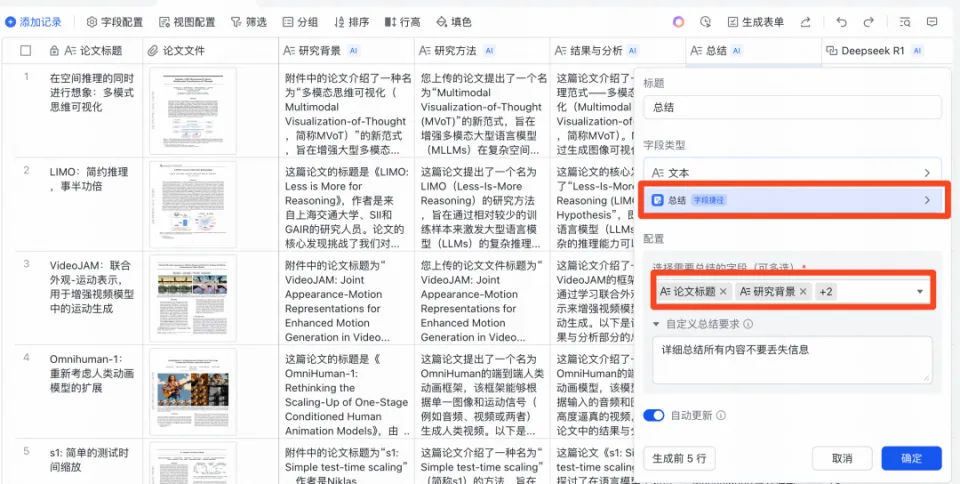Click row 2 研究背景 cell about LIMO
This screenshot has height=484, width=960.
[347, 207]
